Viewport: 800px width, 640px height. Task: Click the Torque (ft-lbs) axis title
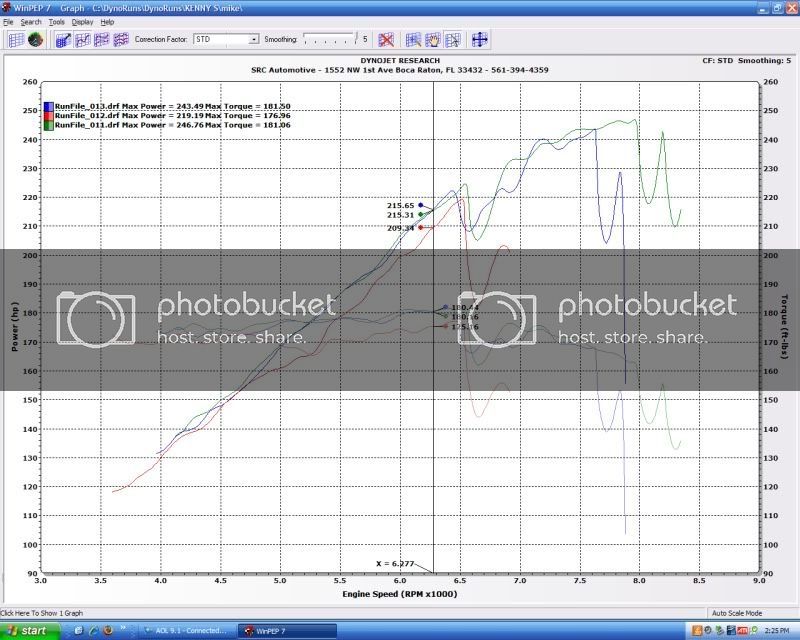point(785,327)
